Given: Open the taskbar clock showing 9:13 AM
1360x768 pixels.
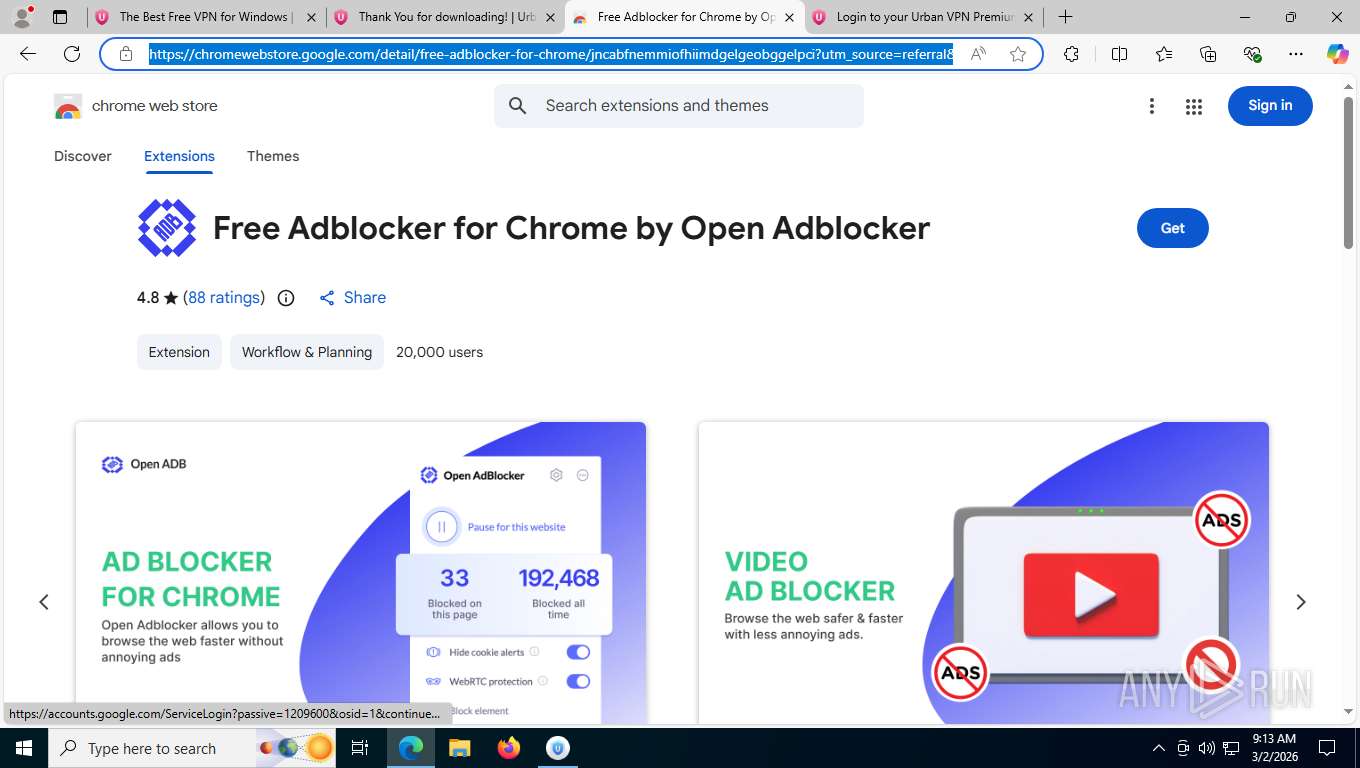Looking at the screenshot, I should tap(1273, 748).
